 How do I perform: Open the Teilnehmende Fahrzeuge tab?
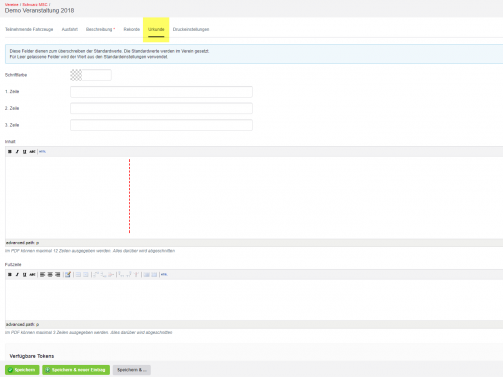29,29
